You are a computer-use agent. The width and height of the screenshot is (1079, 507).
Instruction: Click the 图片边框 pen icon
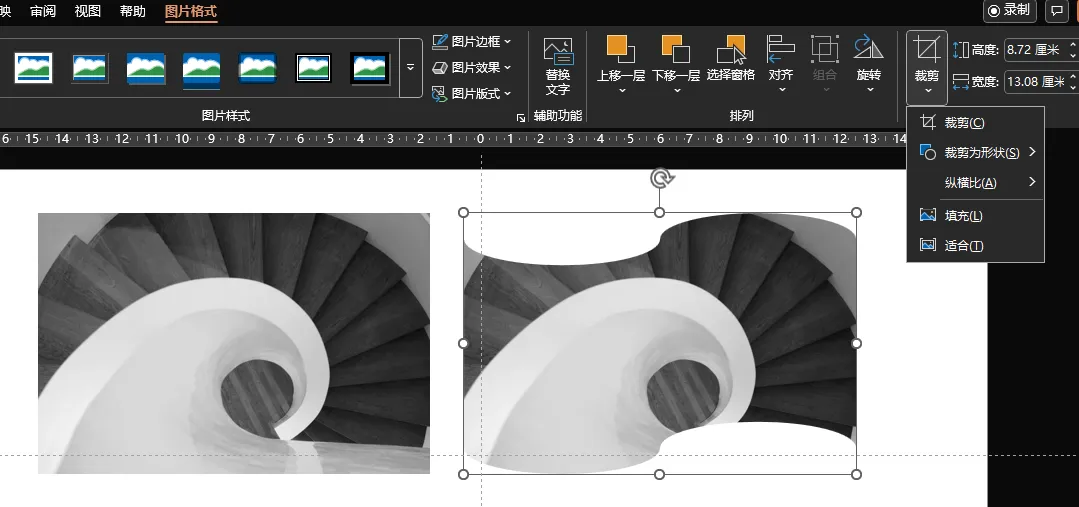coord(440,42)
